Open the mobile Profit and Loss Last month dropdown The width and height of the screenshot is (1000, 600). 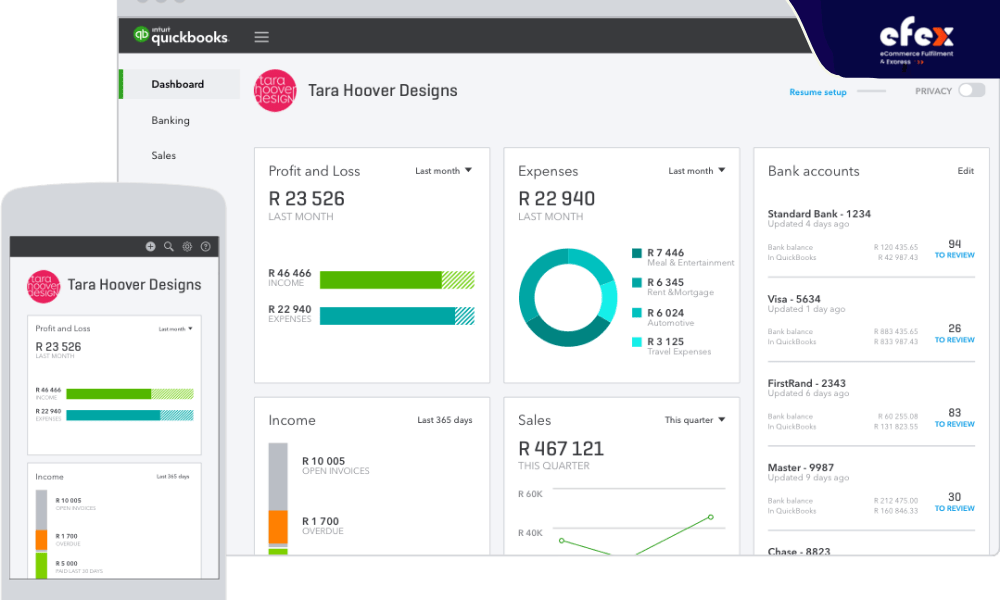[175, 329]
